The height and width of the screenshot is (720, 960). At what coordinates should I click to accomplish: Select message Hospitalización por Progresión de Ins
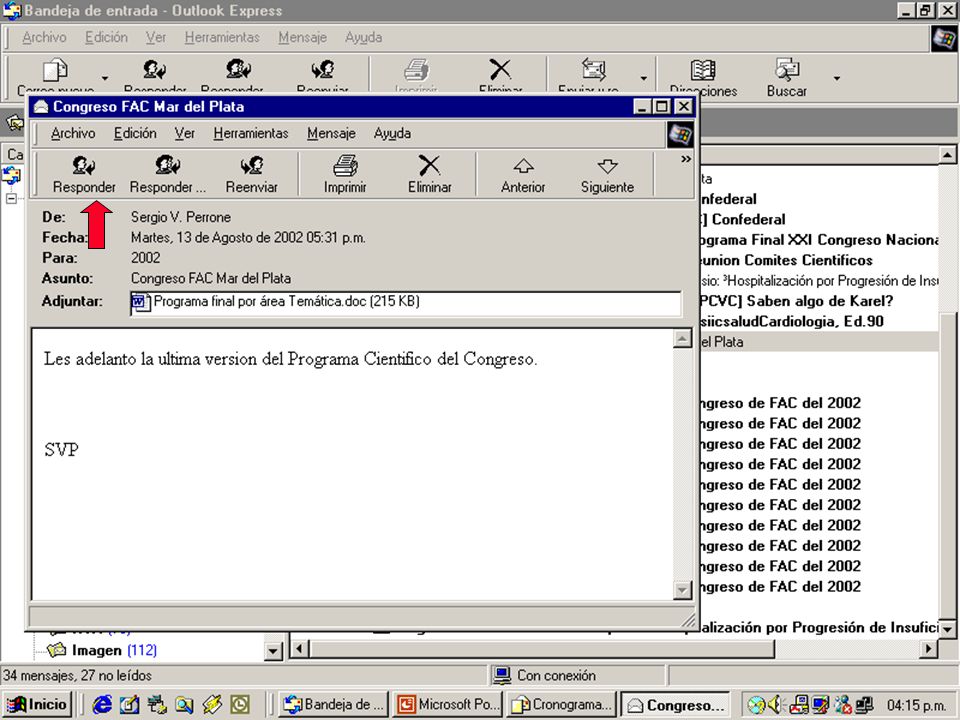click(x=819, y=281)
